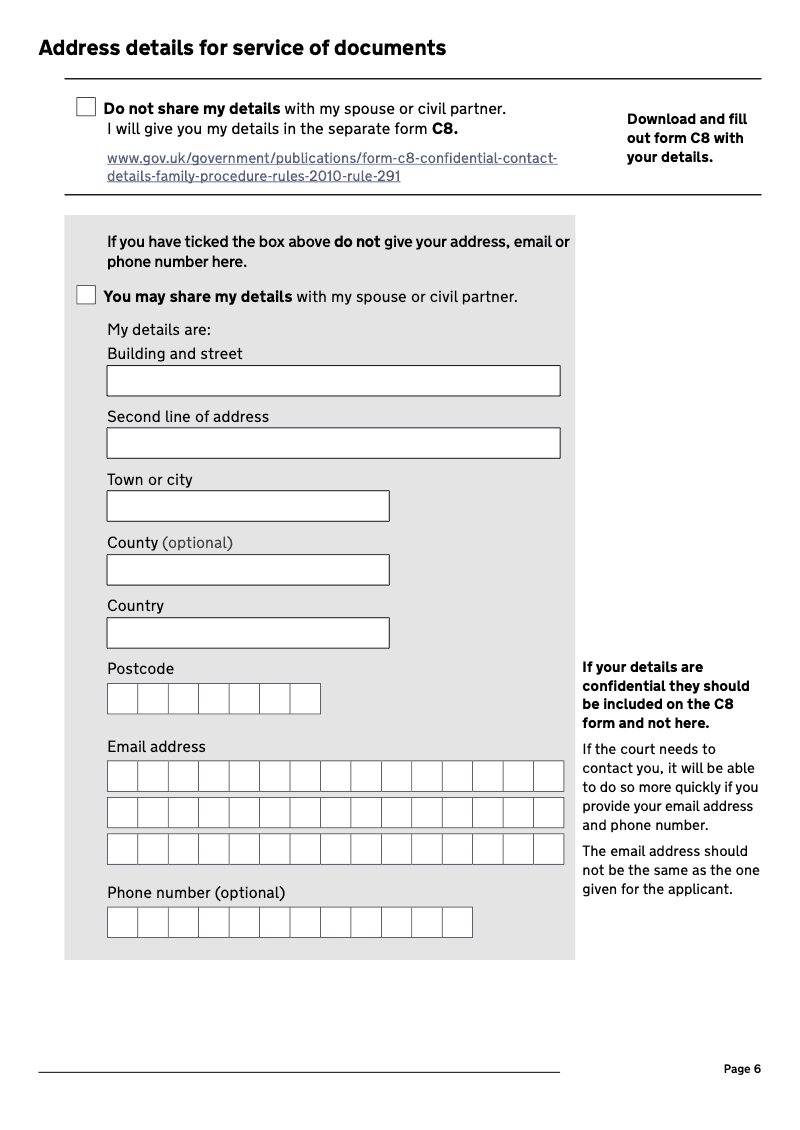
Task: Click the Building and street field
Action: click(333, 381)
